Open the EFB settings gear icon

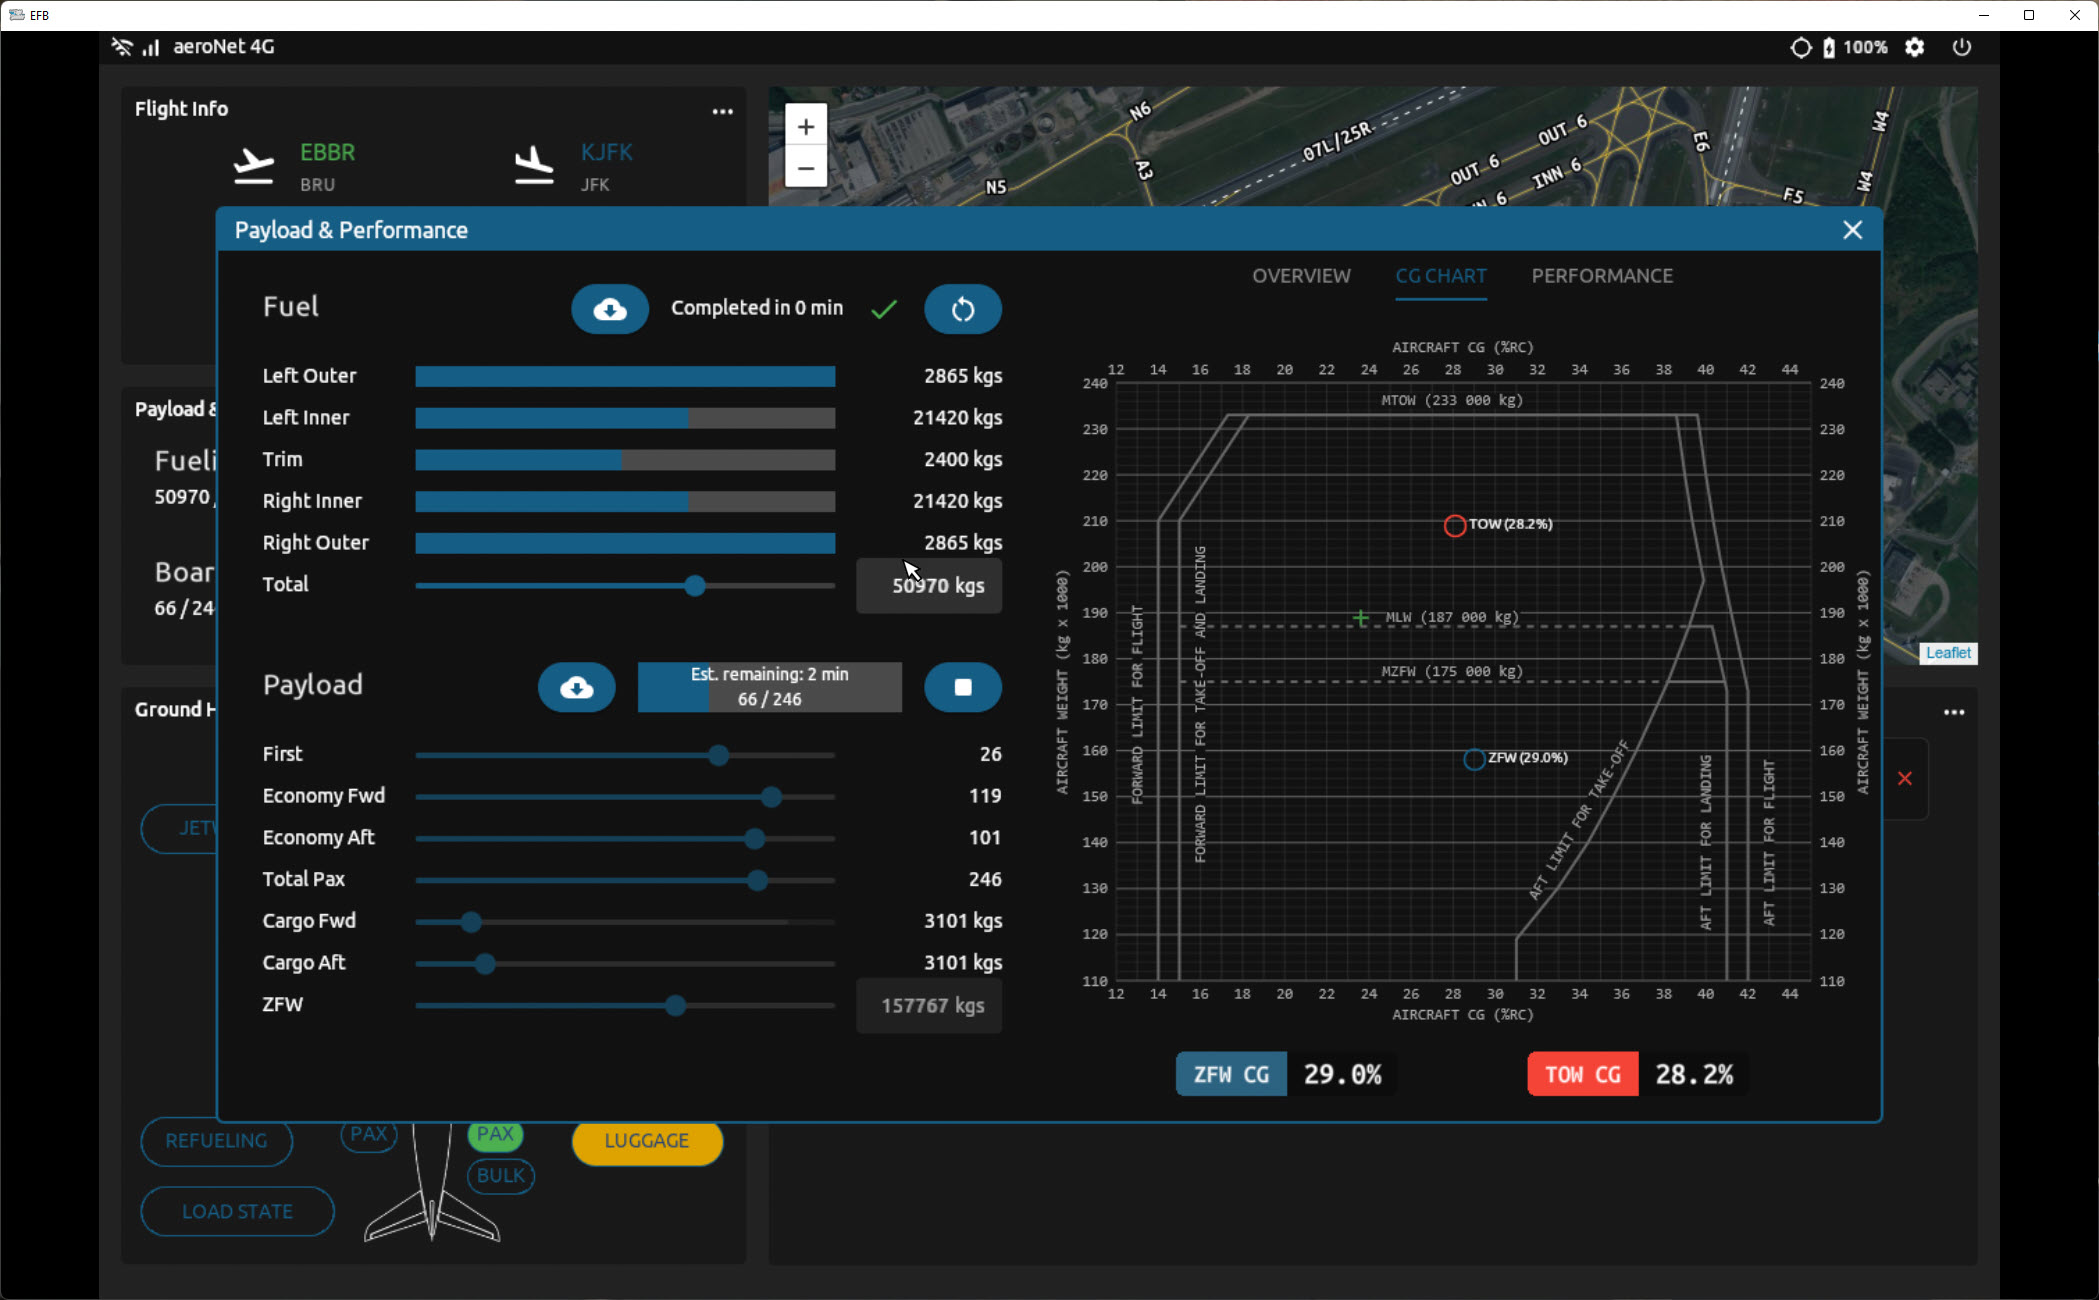pyautogui.click(x=1914, y=47)
